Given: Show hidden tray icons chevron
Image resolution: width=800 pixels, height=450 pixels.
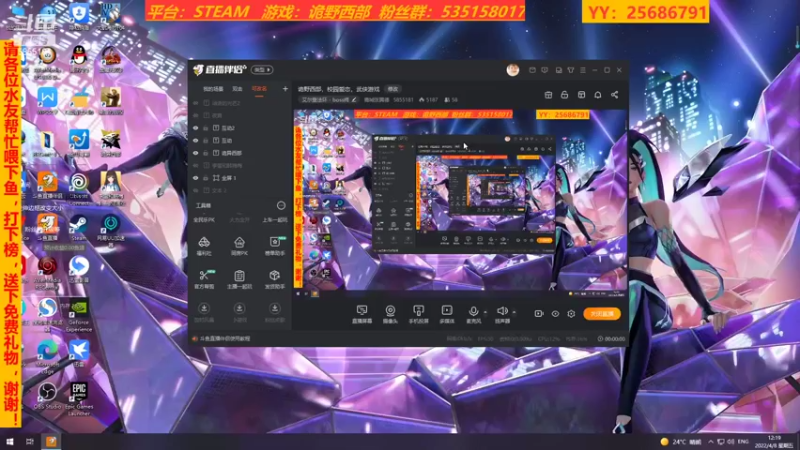Looking at the screenshot, I should click(x=710, y=442).
